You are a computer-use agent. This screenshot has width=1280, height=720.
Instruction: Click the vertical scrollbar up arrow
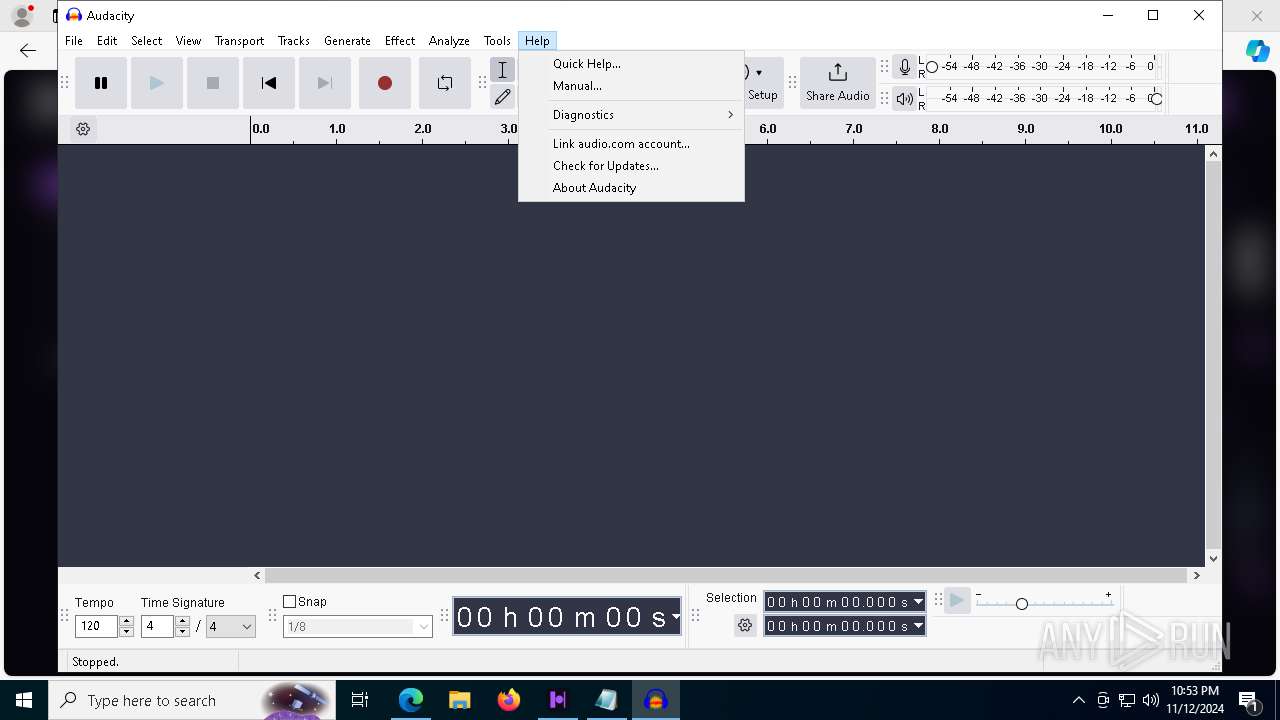[x=1213, y=154]
